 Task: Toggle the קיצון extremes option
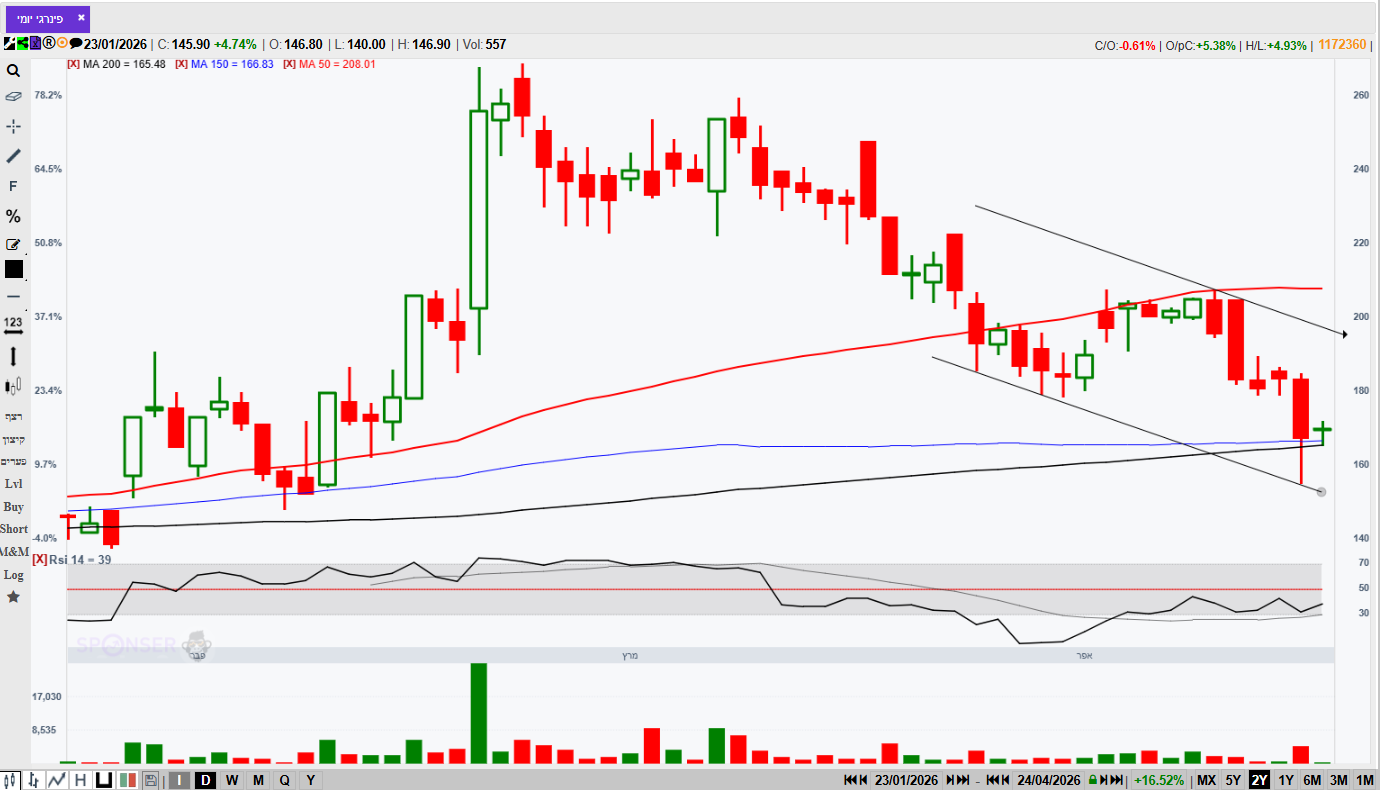click(13, 439)
